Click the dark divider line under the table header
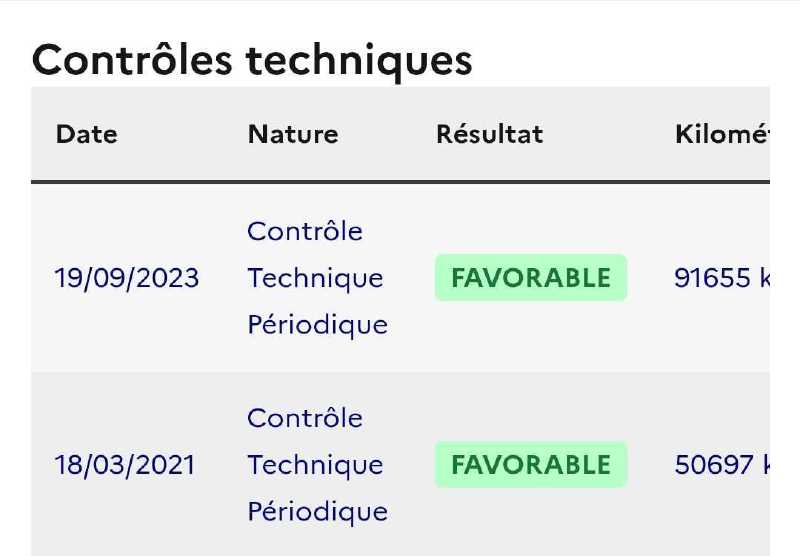 400,182
